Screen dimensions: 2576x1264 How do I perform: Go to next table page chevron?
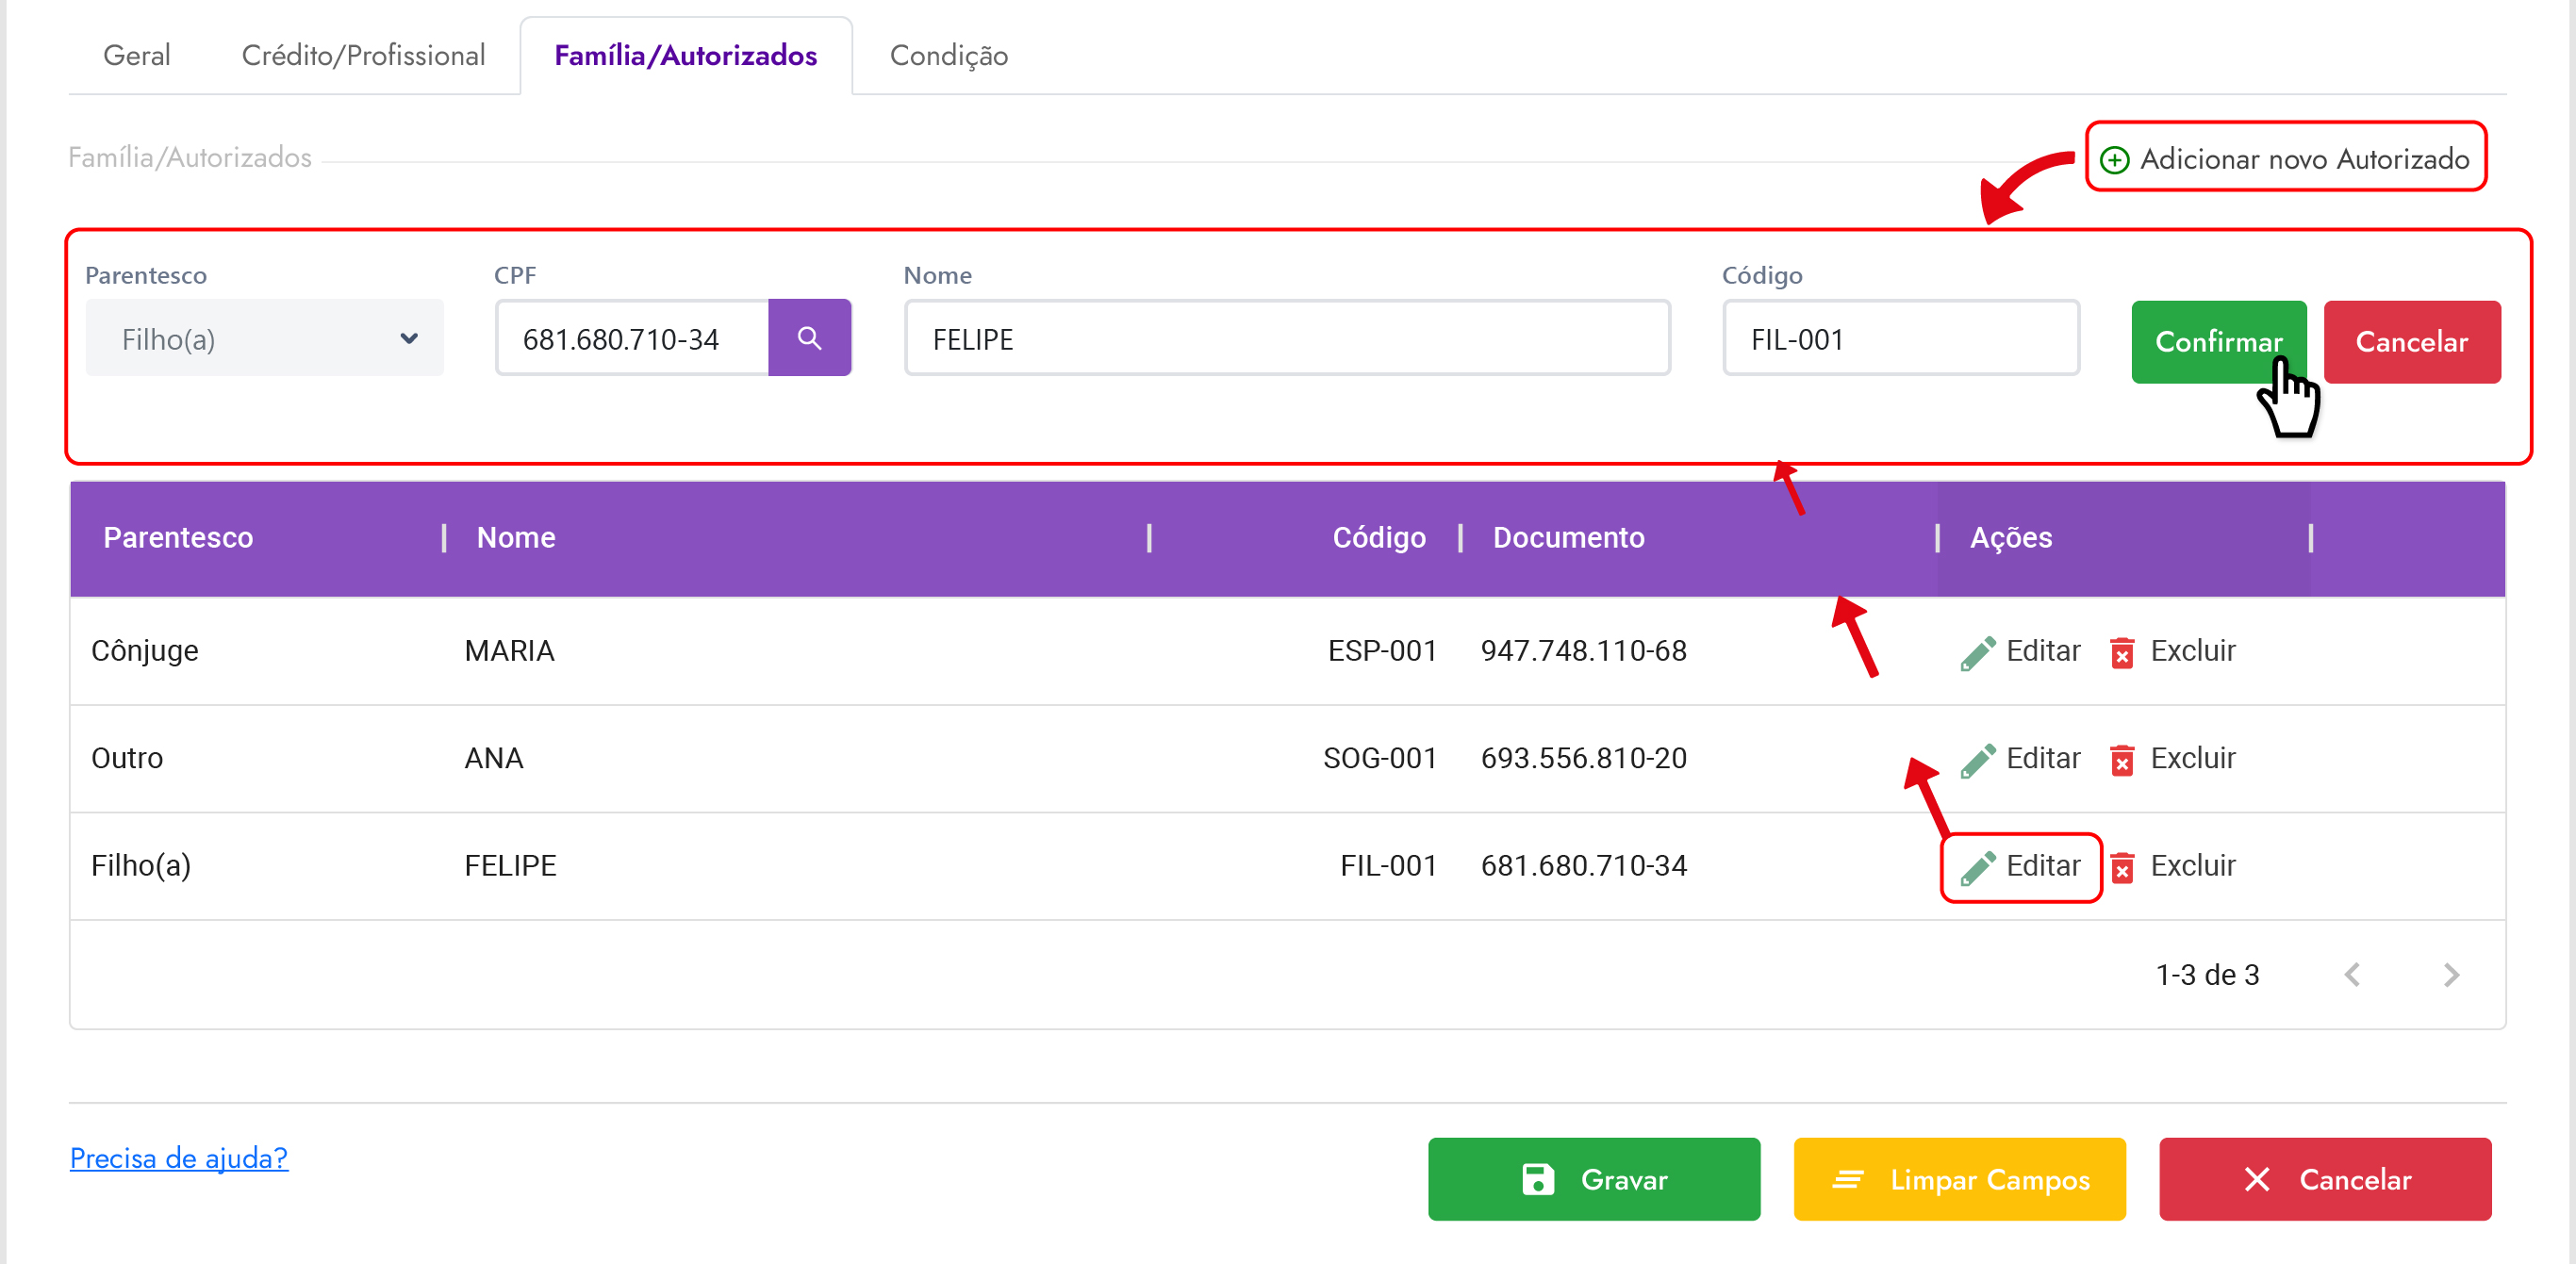coord(2451,975)
